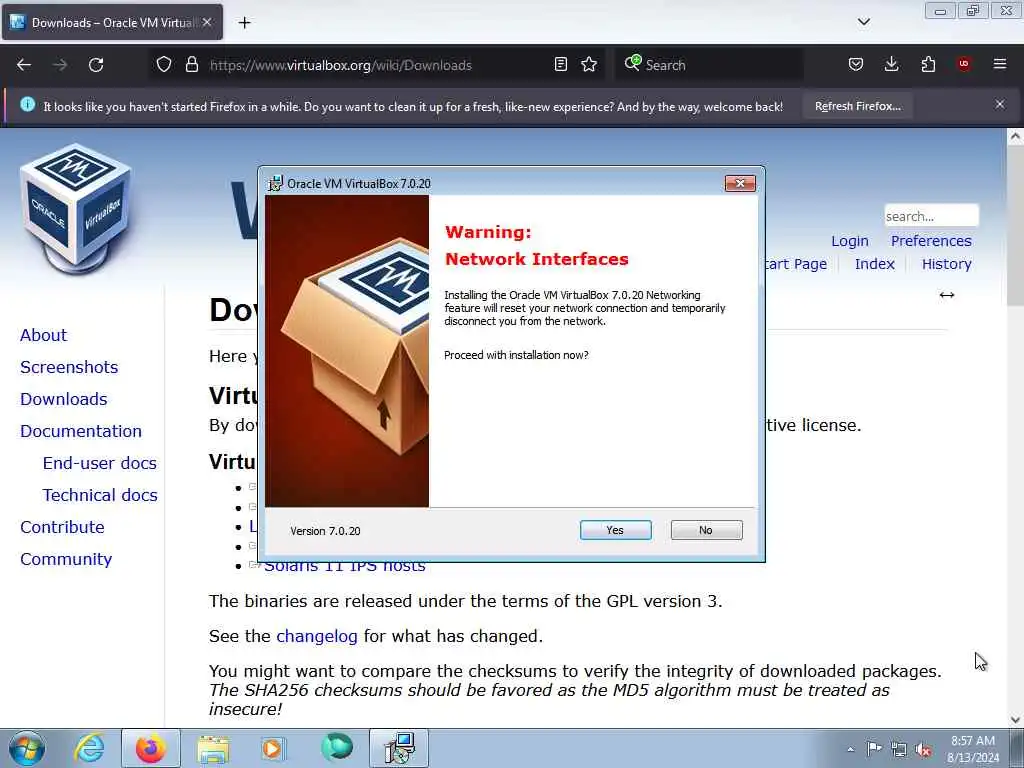Open Technical docs link

click(x=100, y=495)
